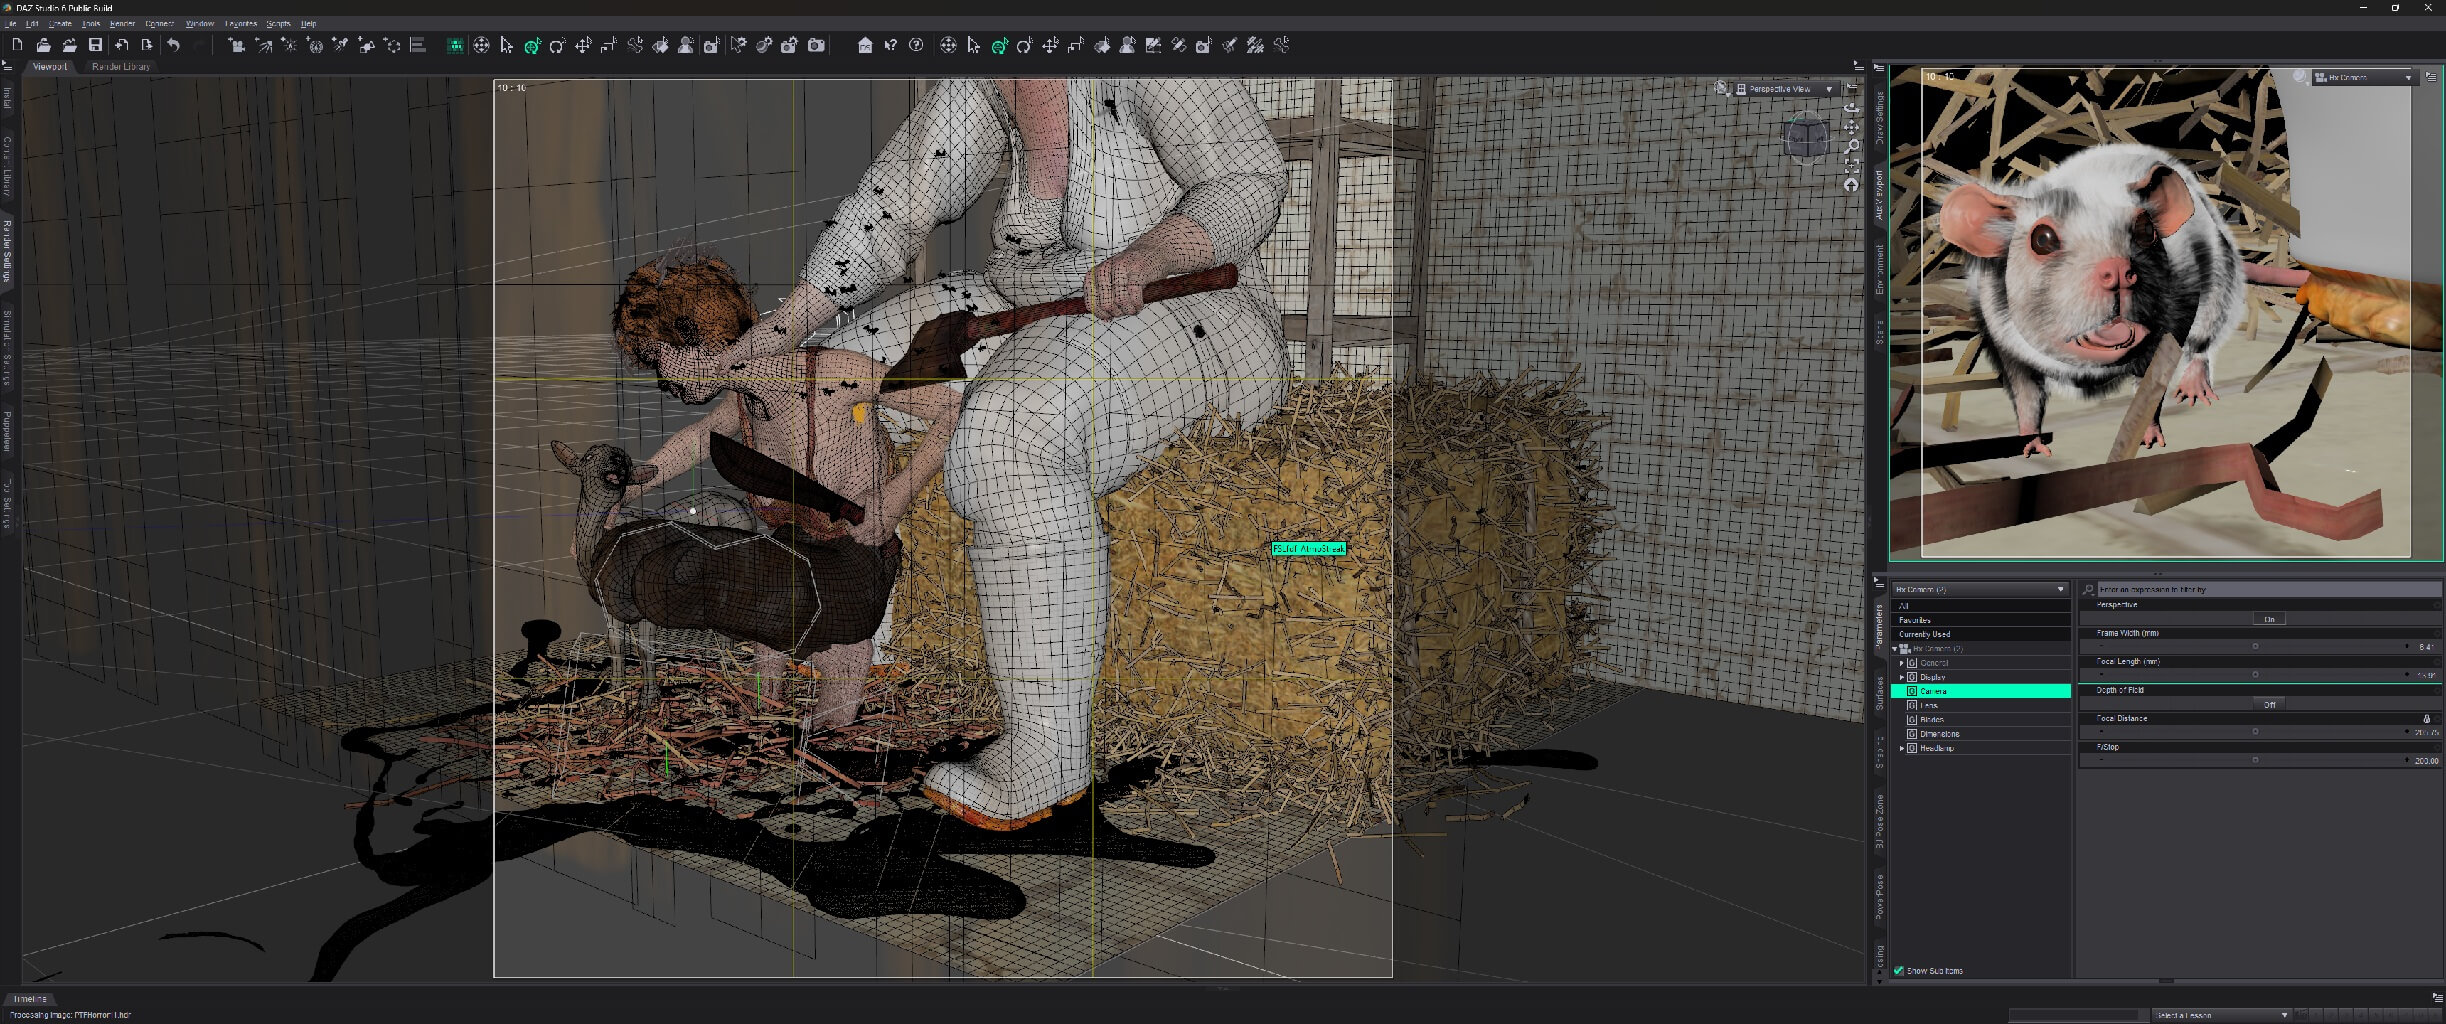Select the Favorites filter row
The height and width of the screenshot is (1024, 2446).
point(1980,620)
